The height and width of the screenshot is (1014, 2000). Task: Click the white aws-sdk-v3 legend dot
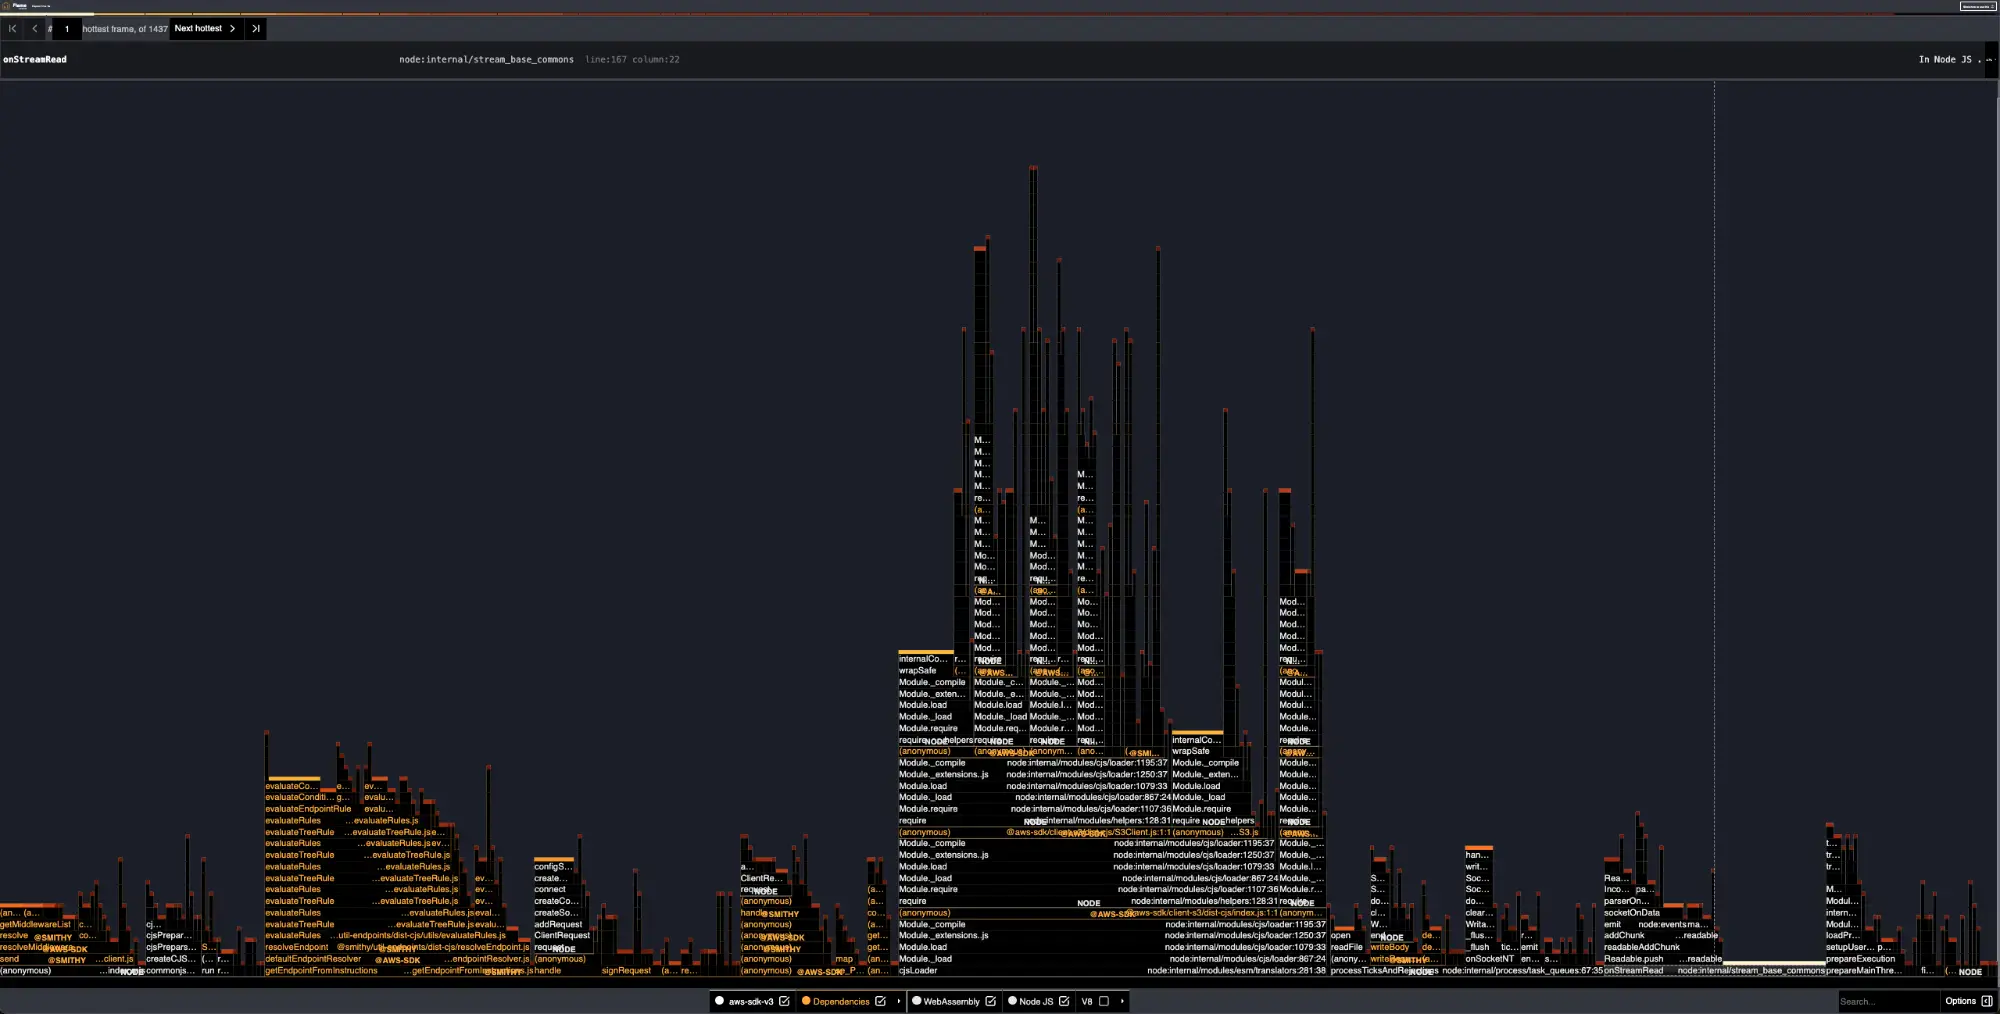tap(719, 1001)
